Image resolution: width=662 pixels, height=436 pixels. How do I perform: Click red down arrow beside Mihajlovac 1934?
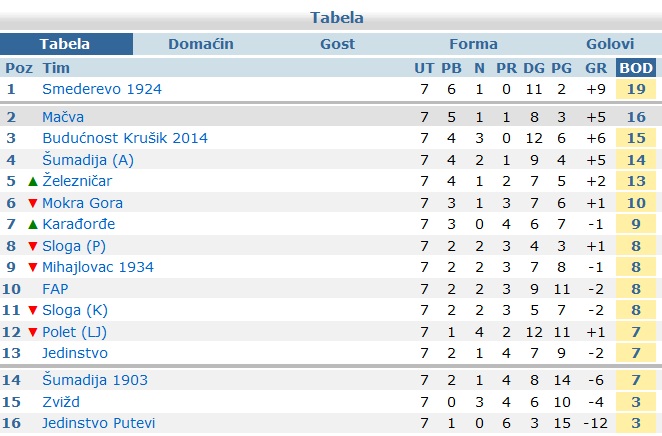(x=33, y=267)
